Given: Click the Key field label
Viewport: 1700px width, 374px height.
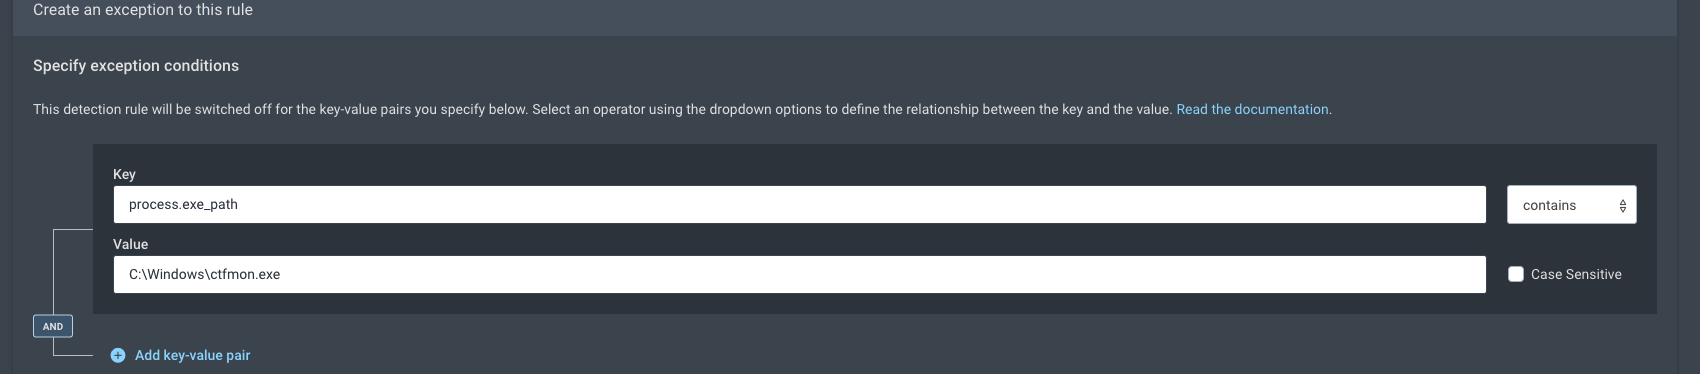Looking at the screenshot, I should (x=124, y=174).
